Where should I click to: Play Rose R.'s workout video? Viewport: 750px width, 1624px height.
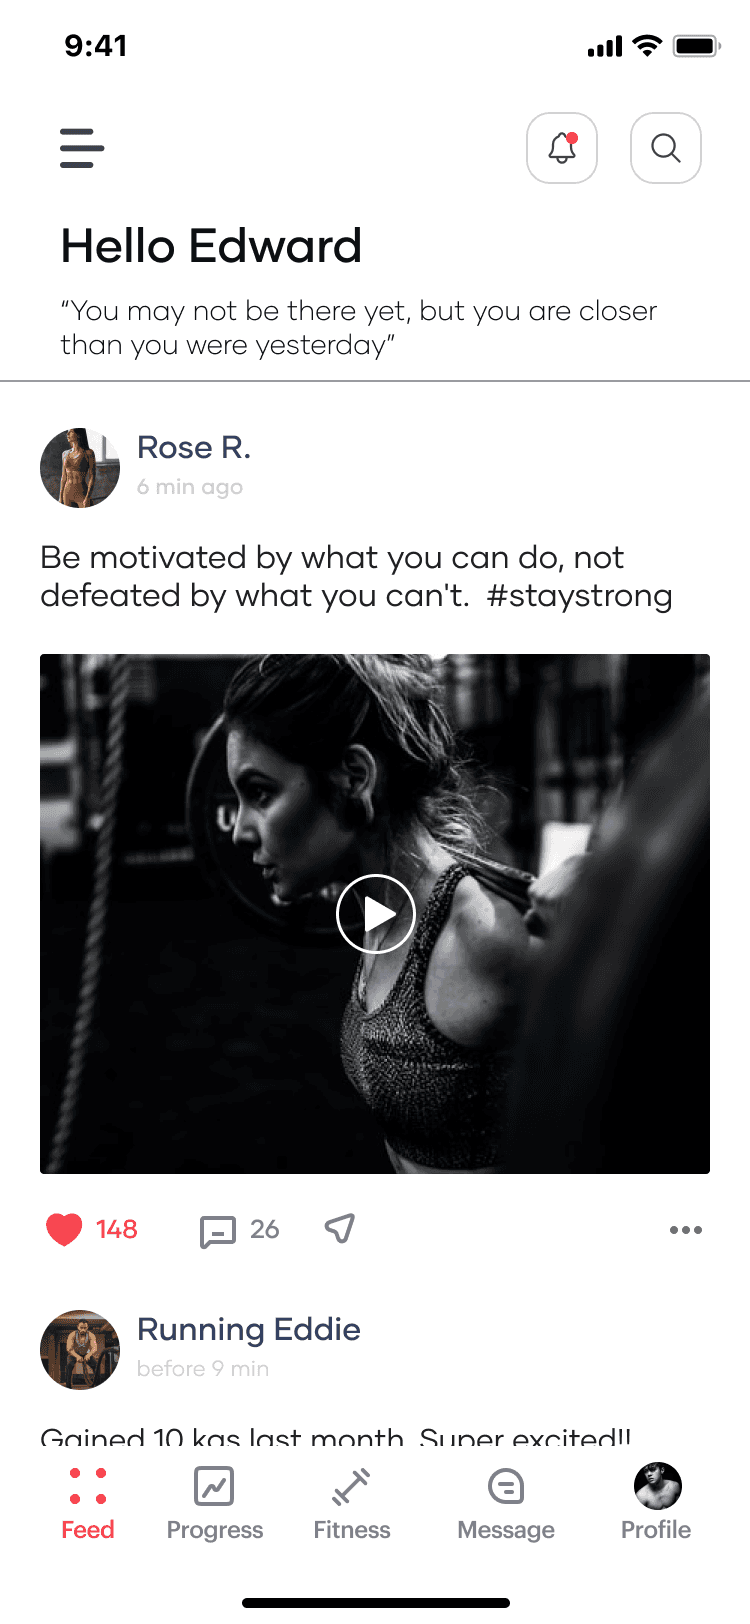point(375,914)
